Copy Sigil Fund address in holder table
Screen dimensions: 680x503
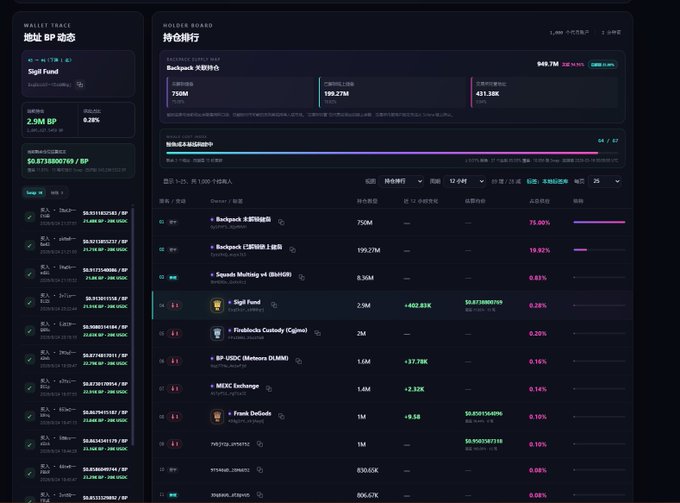click(274, 305)
